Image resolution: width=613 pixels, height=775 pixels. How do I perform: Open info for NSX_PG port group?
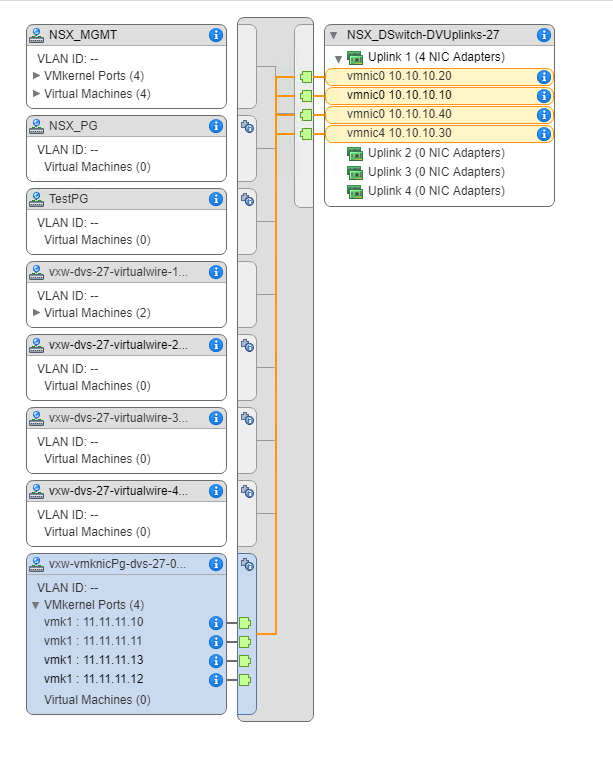click(216, 126)
